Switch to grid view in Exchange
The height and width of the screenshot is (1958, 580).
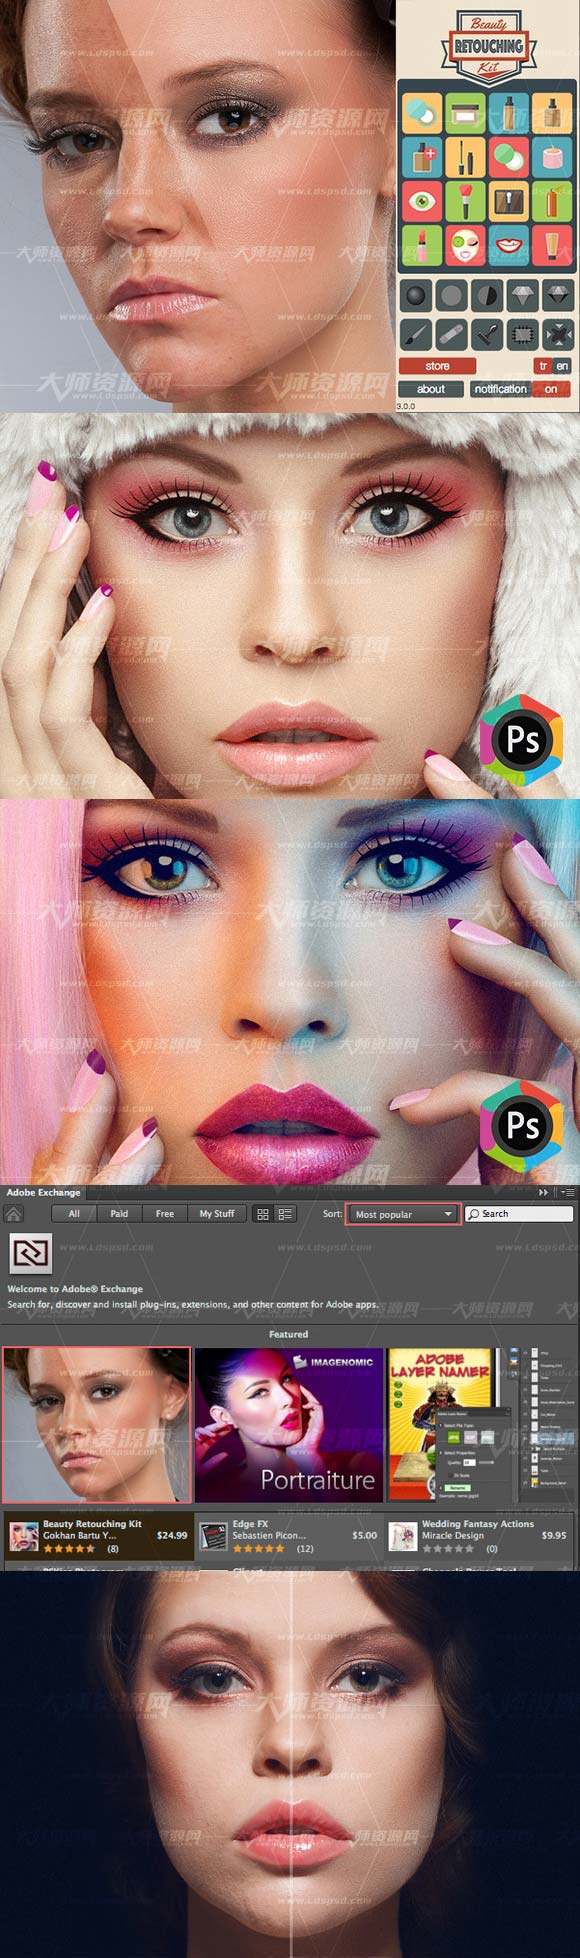263,1214
